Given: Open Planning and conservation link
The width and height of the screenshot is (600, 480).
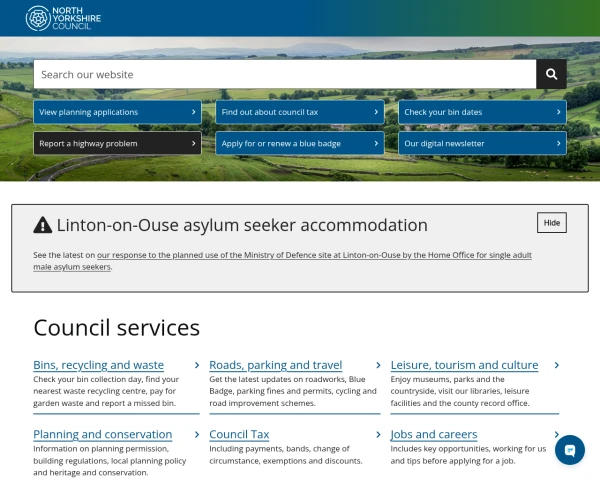Looking at the screenshot, I should click(103, 434).
